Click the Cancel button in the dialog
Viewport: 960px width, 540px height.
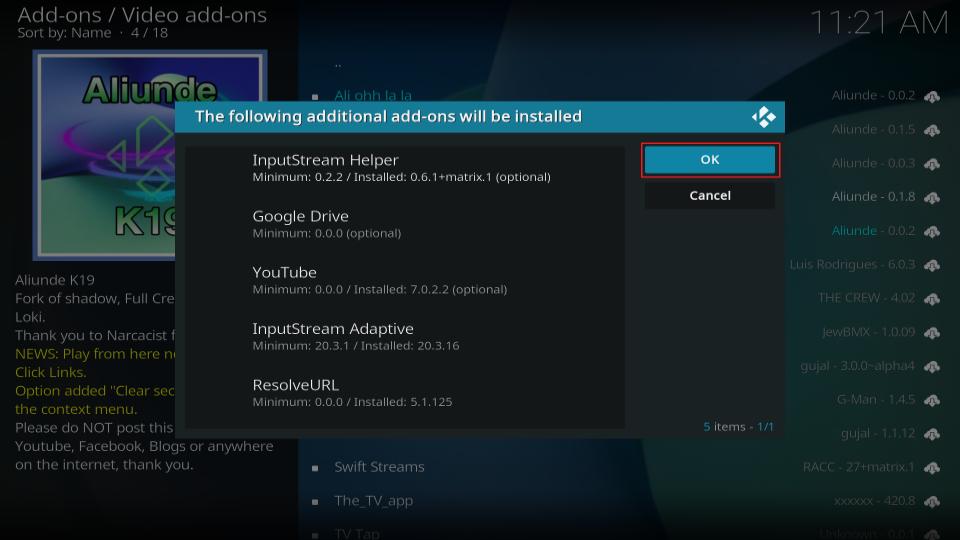(710, 195)
